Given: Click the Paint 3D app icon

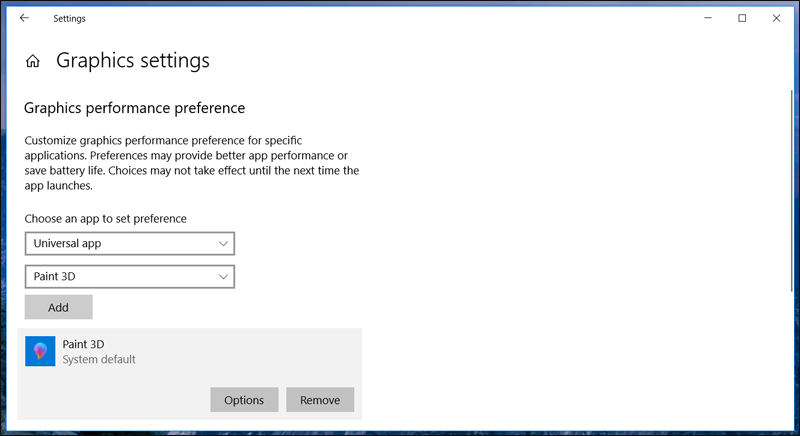Looking at the screenshot, I should (x=40, y=351).
